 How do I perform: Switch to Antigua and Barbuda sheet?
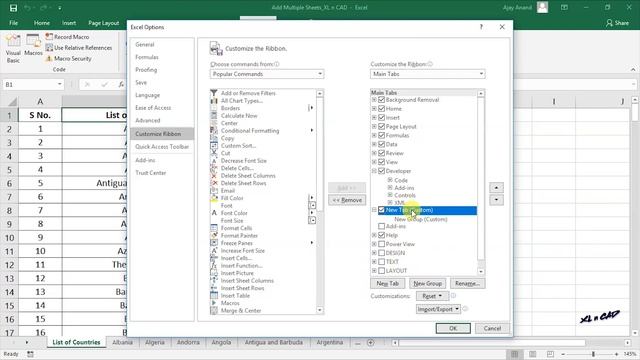pos(274,342)
